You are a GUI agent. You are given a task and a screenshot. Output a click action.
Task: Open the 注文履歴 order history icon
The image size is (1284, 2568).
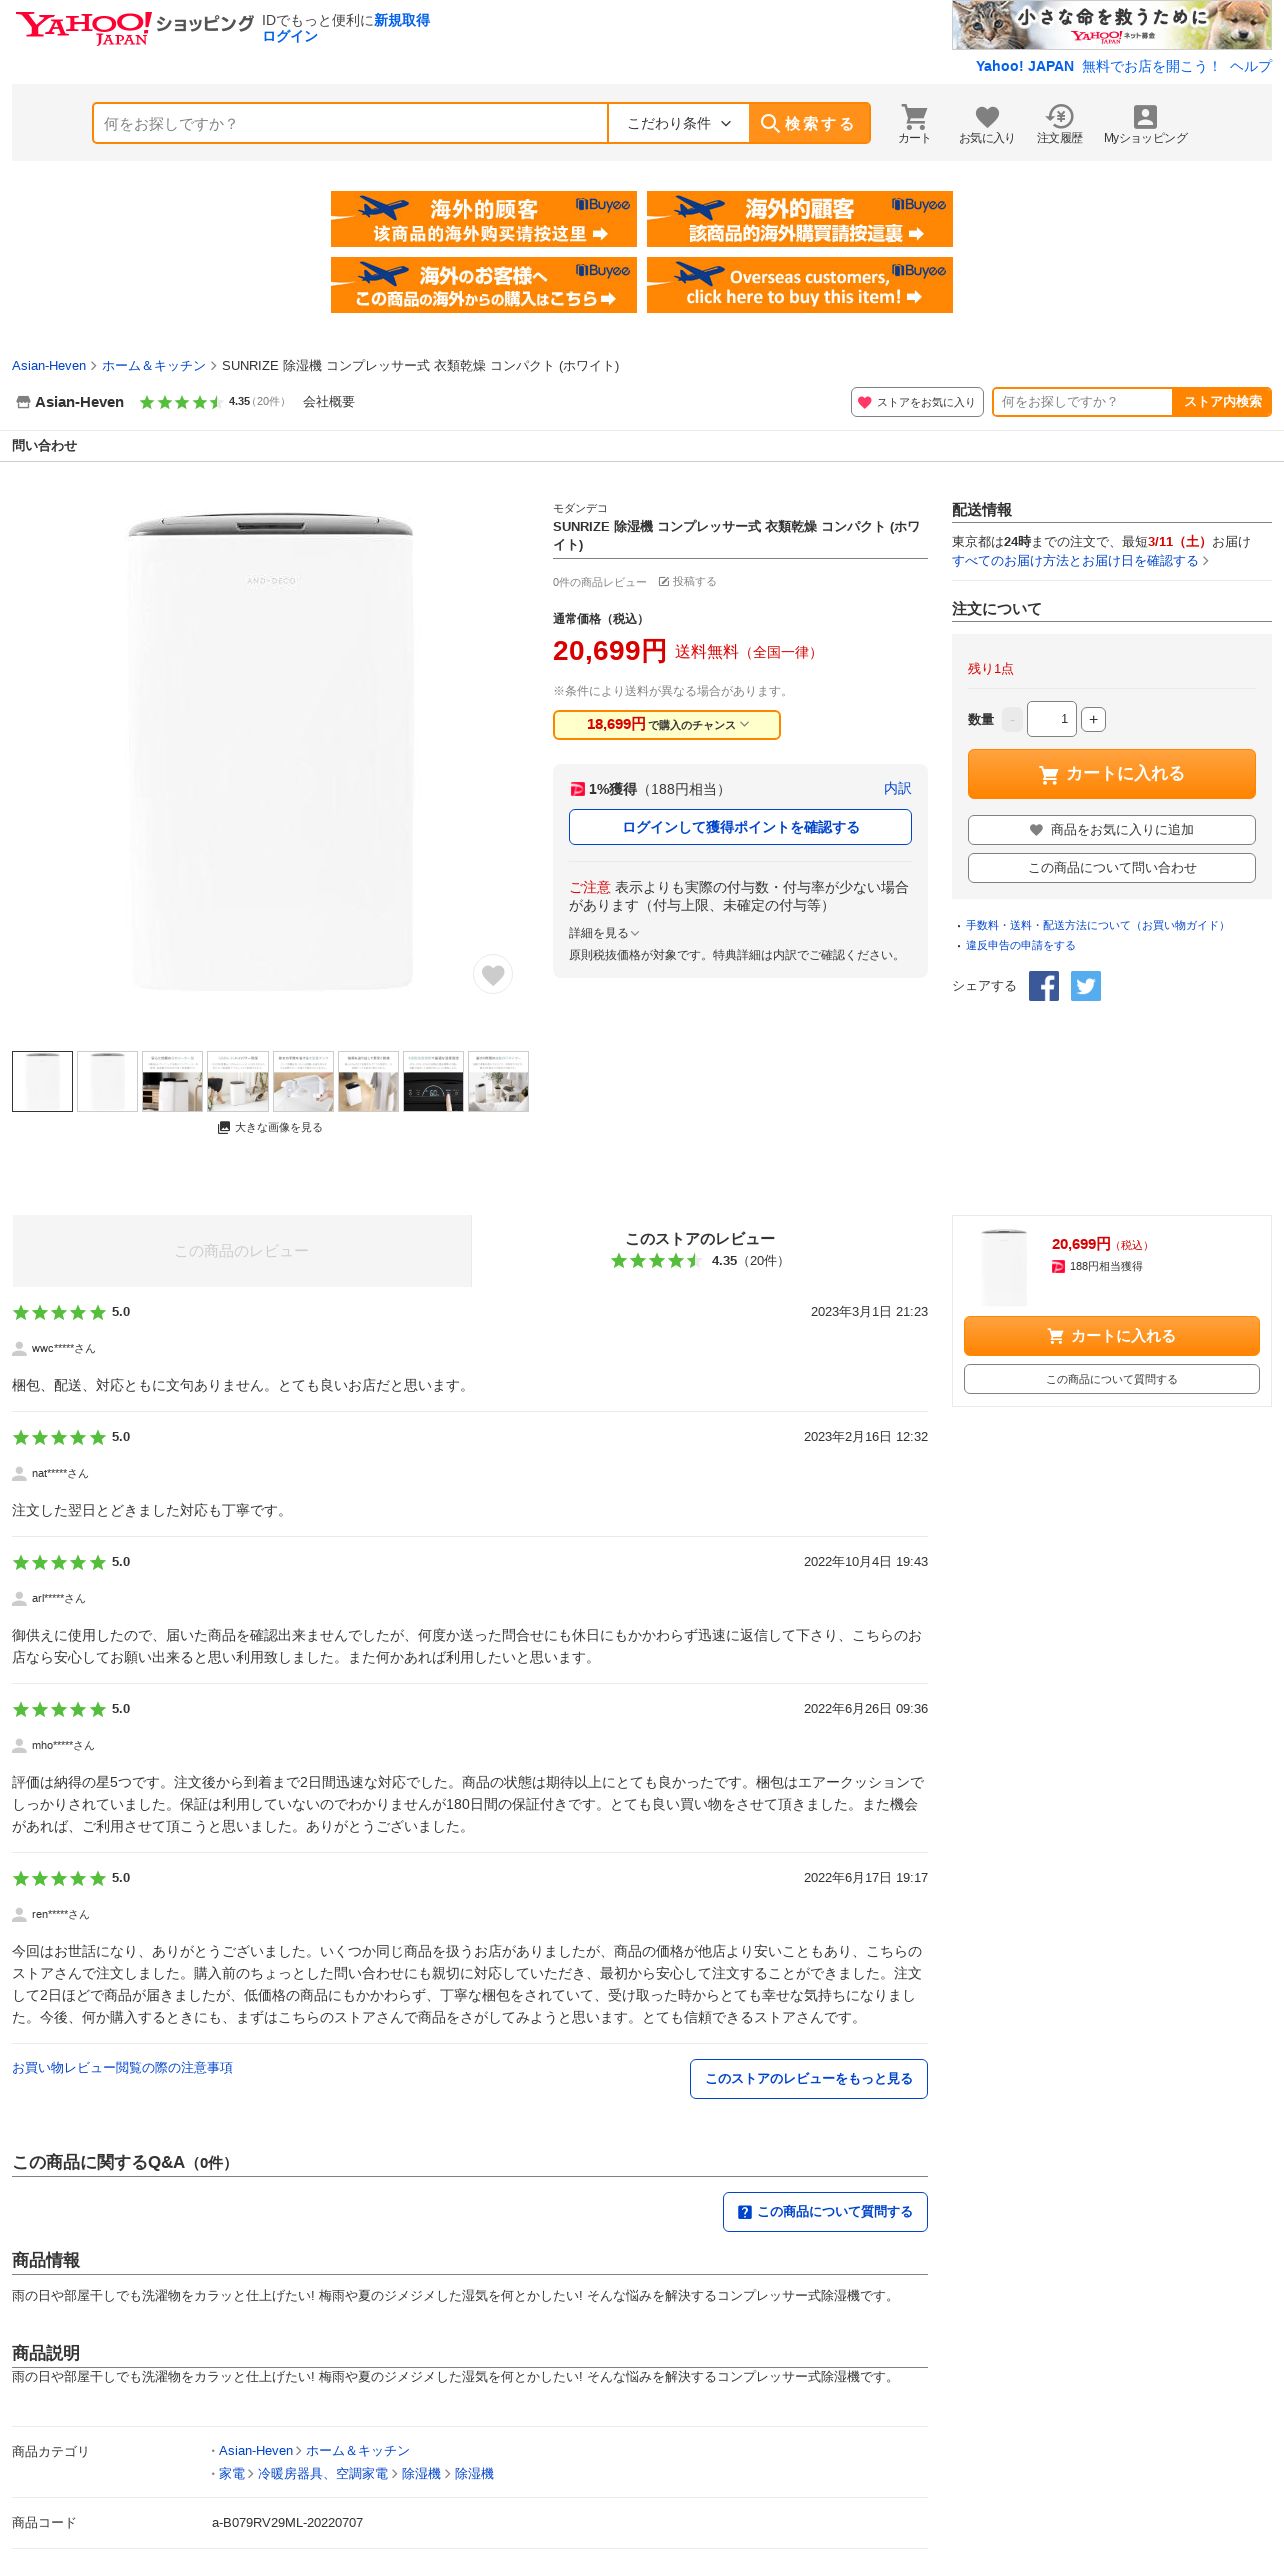[1059, 124]
